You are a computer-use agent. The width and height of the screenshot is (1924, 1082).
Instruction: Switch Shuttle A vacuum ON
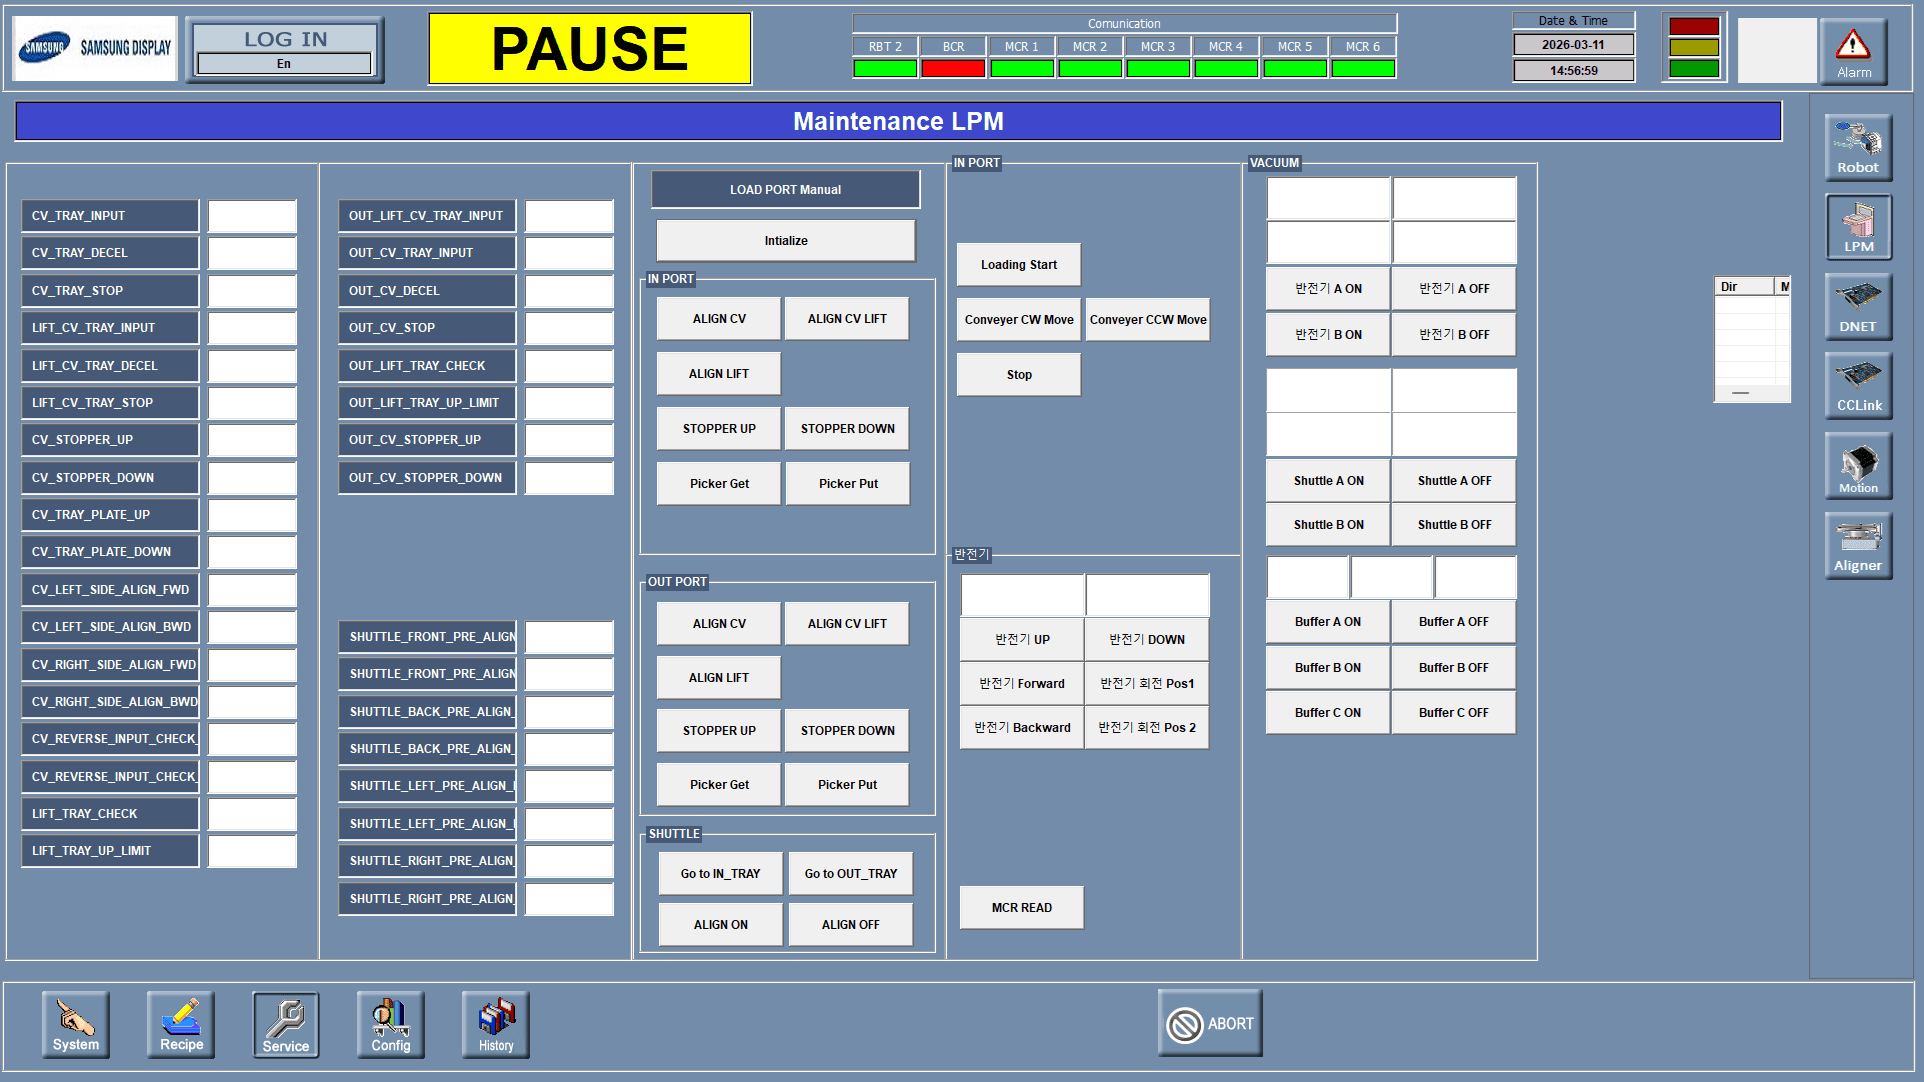coord(1328,481)
